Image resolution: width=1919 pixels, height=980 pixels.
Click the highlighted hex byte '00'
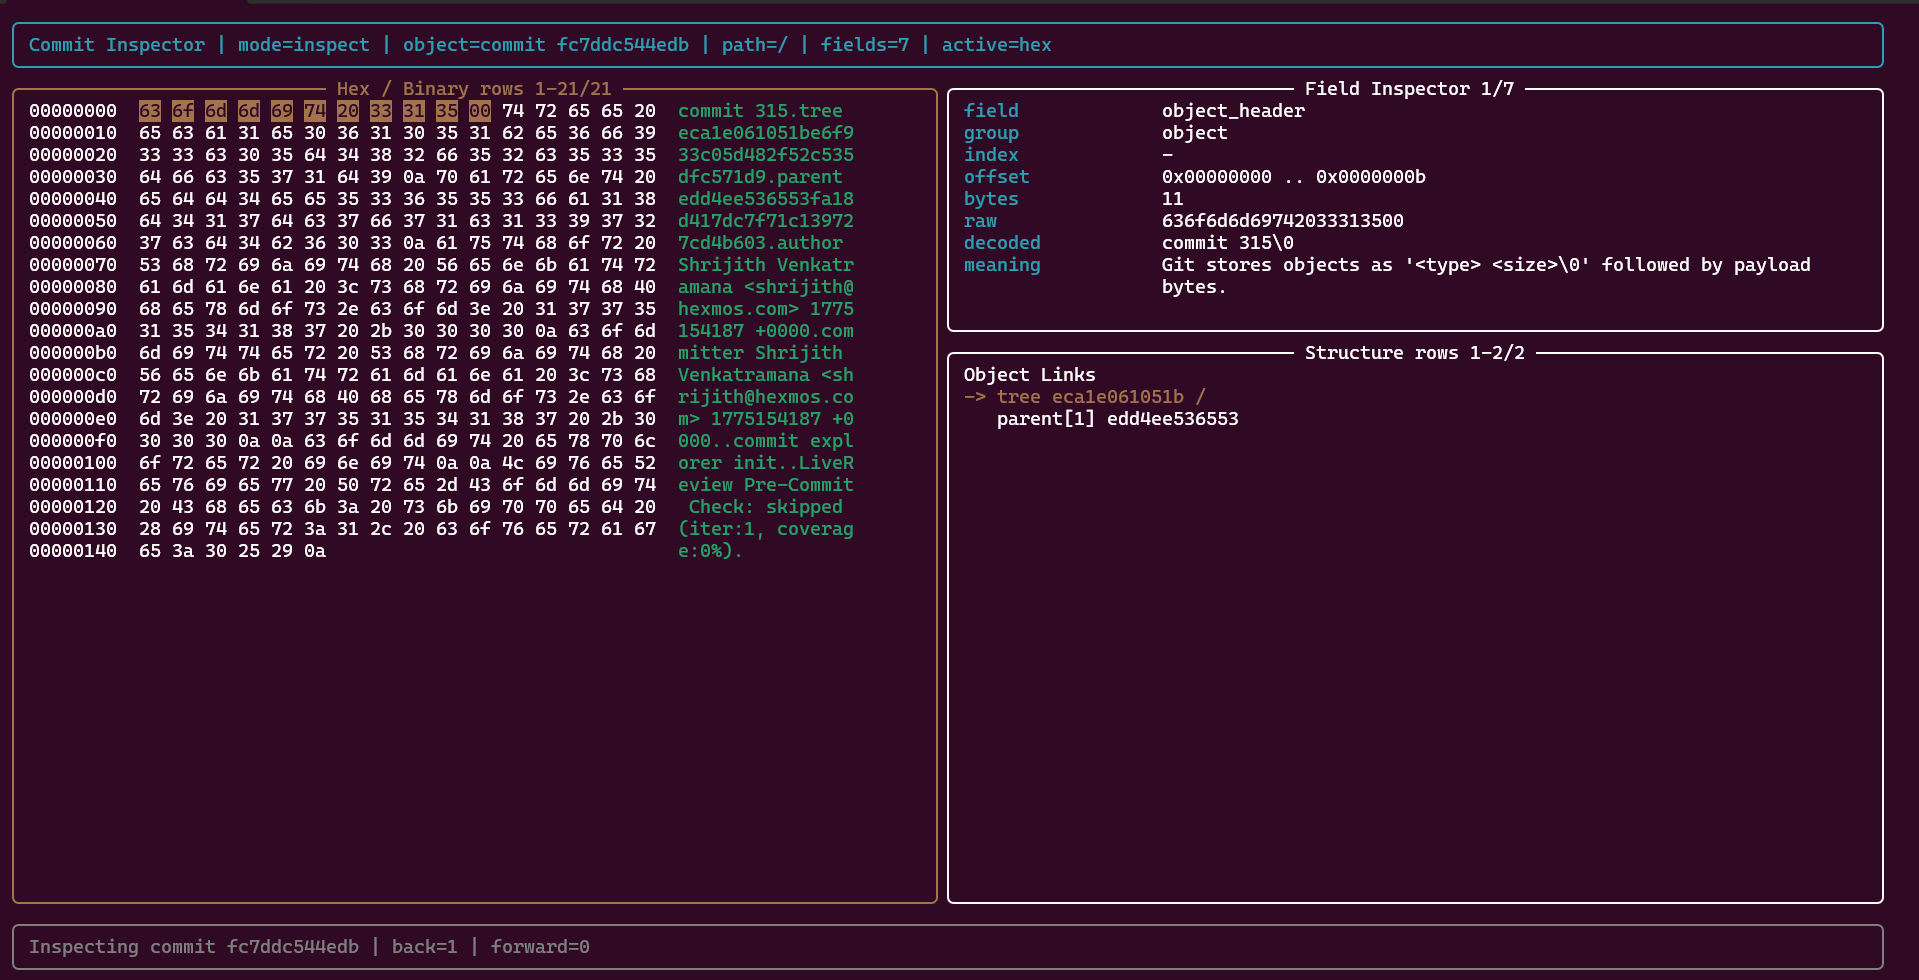pos(480,111)
